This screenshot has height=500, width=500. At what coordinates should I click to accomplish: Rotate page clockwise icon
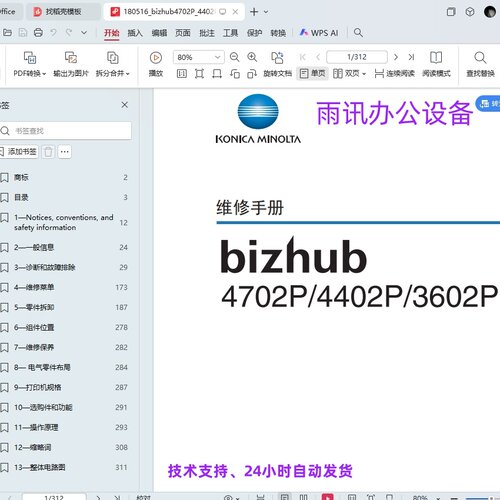pos(252,73)
